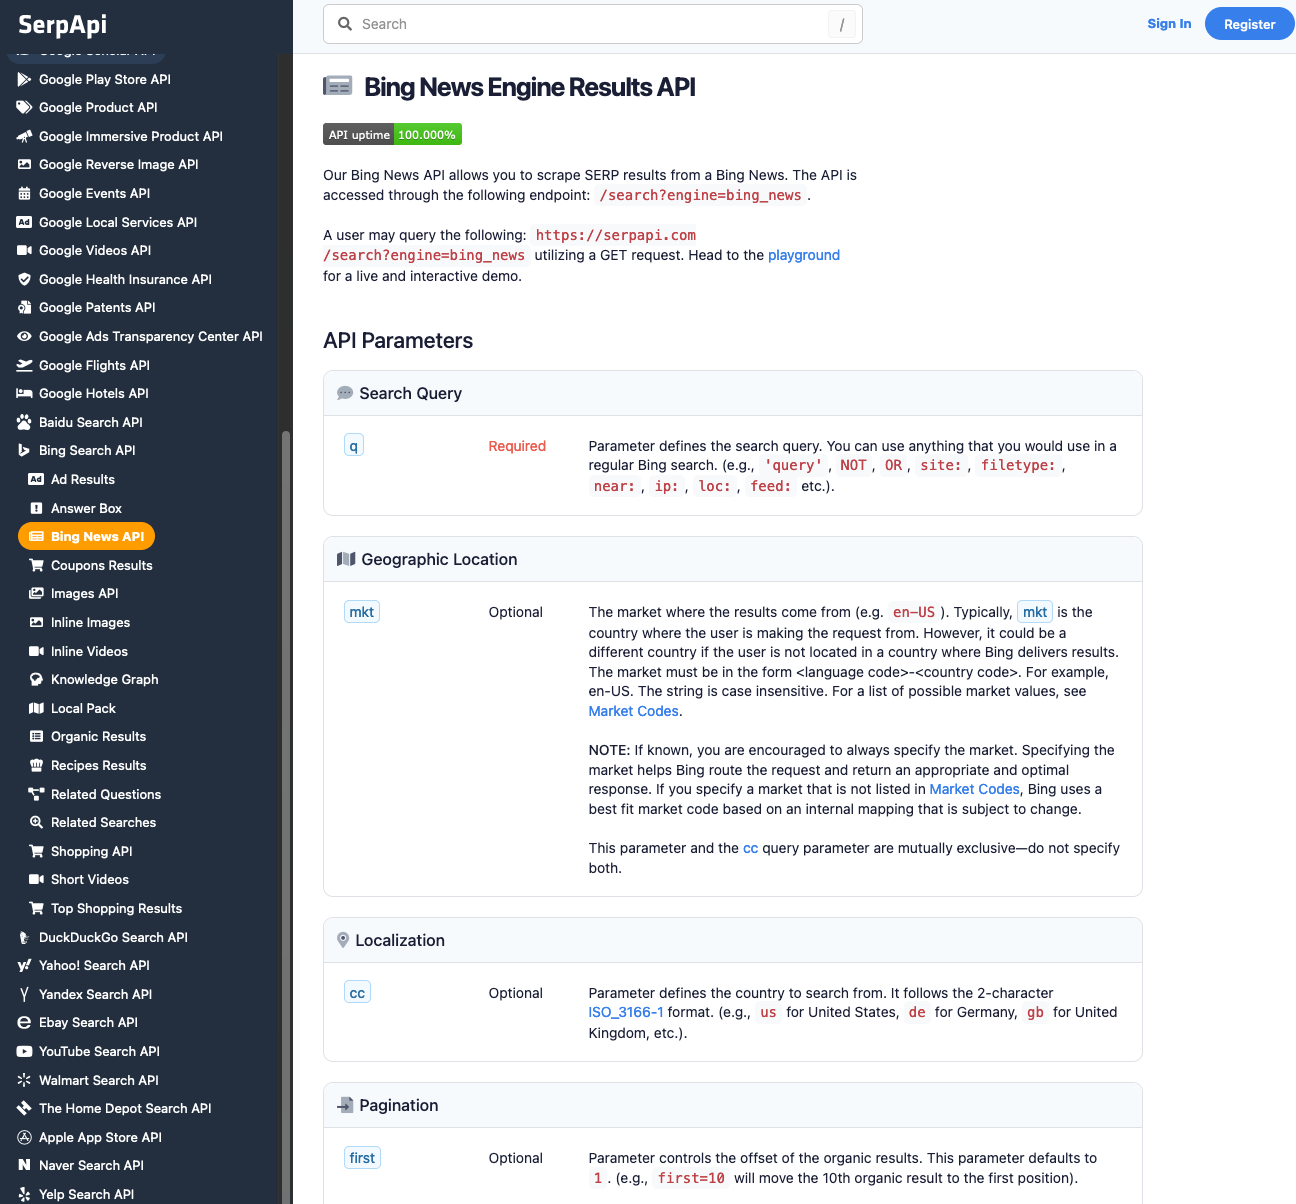Click the Google Ads Transparency eye icon
Screen dimensions: 1296x1204
coord(24,336)
